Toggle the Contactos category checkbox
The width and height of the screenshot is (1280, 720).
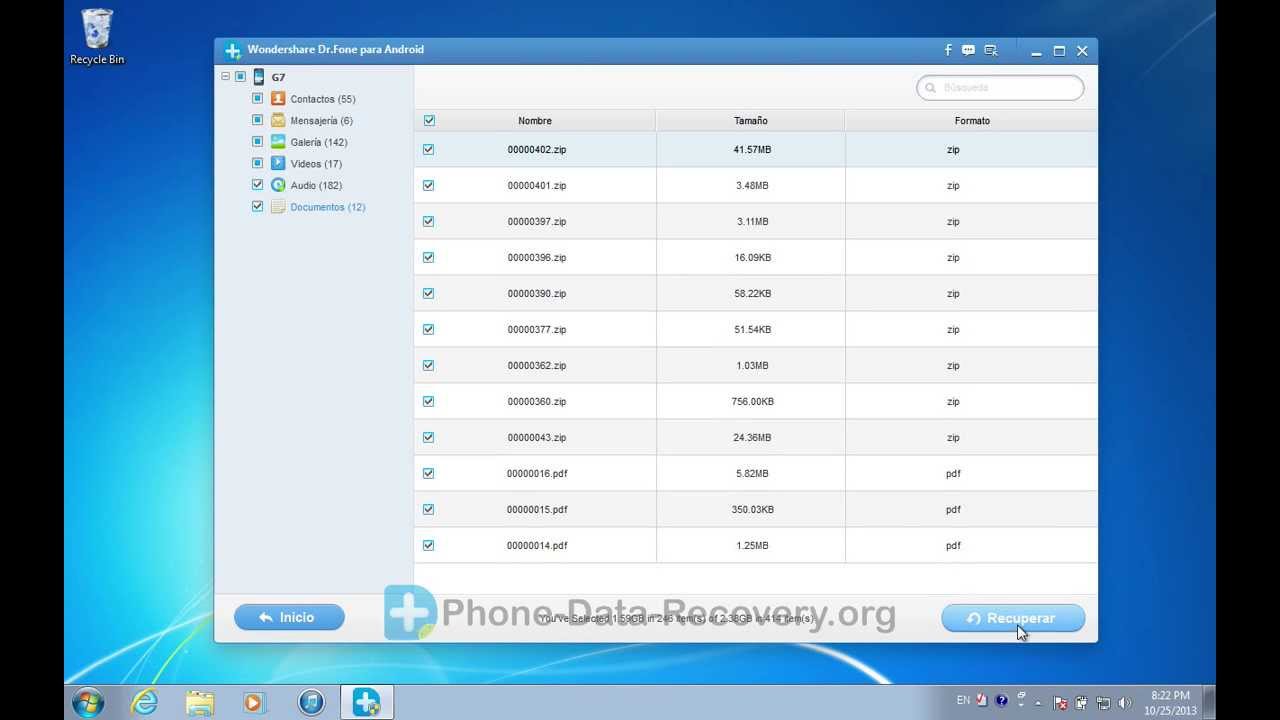tap(258, 98)
